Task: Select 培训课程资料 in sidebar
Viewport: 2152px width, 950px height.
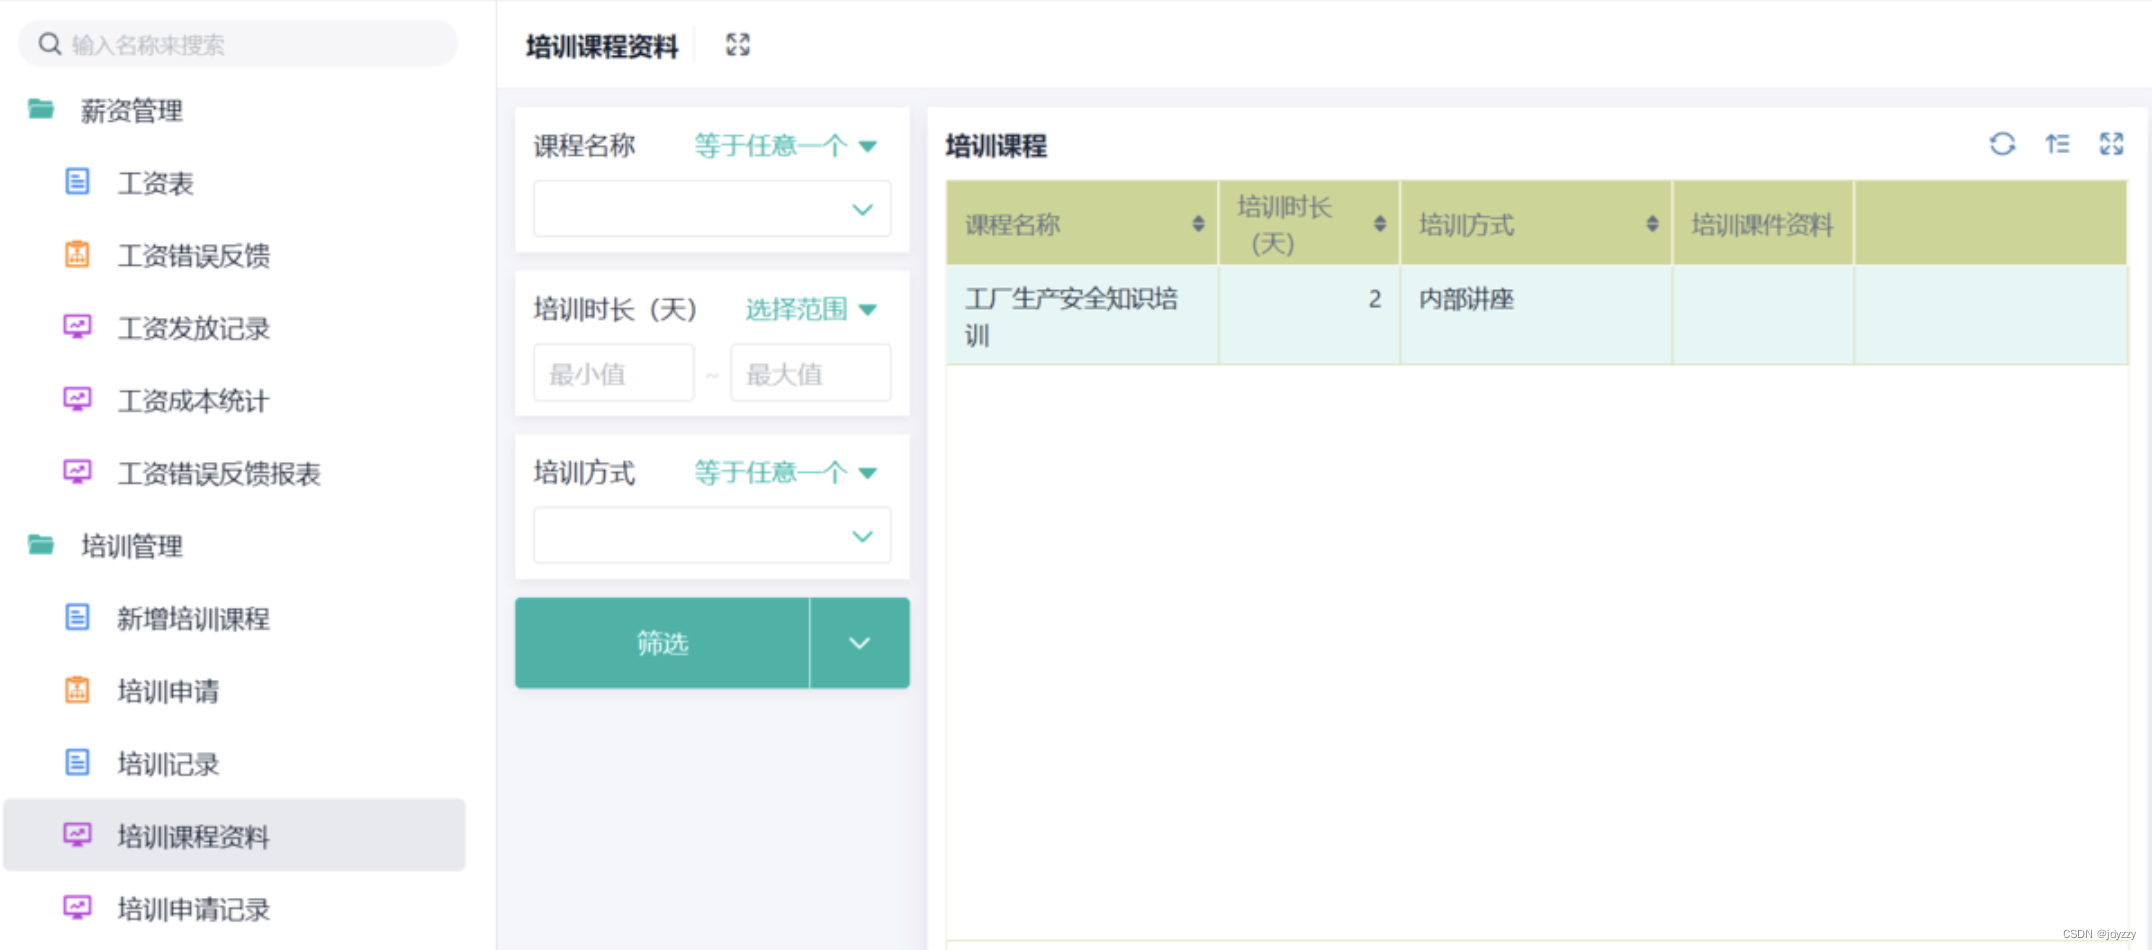Action: click(x=234, y=835)
